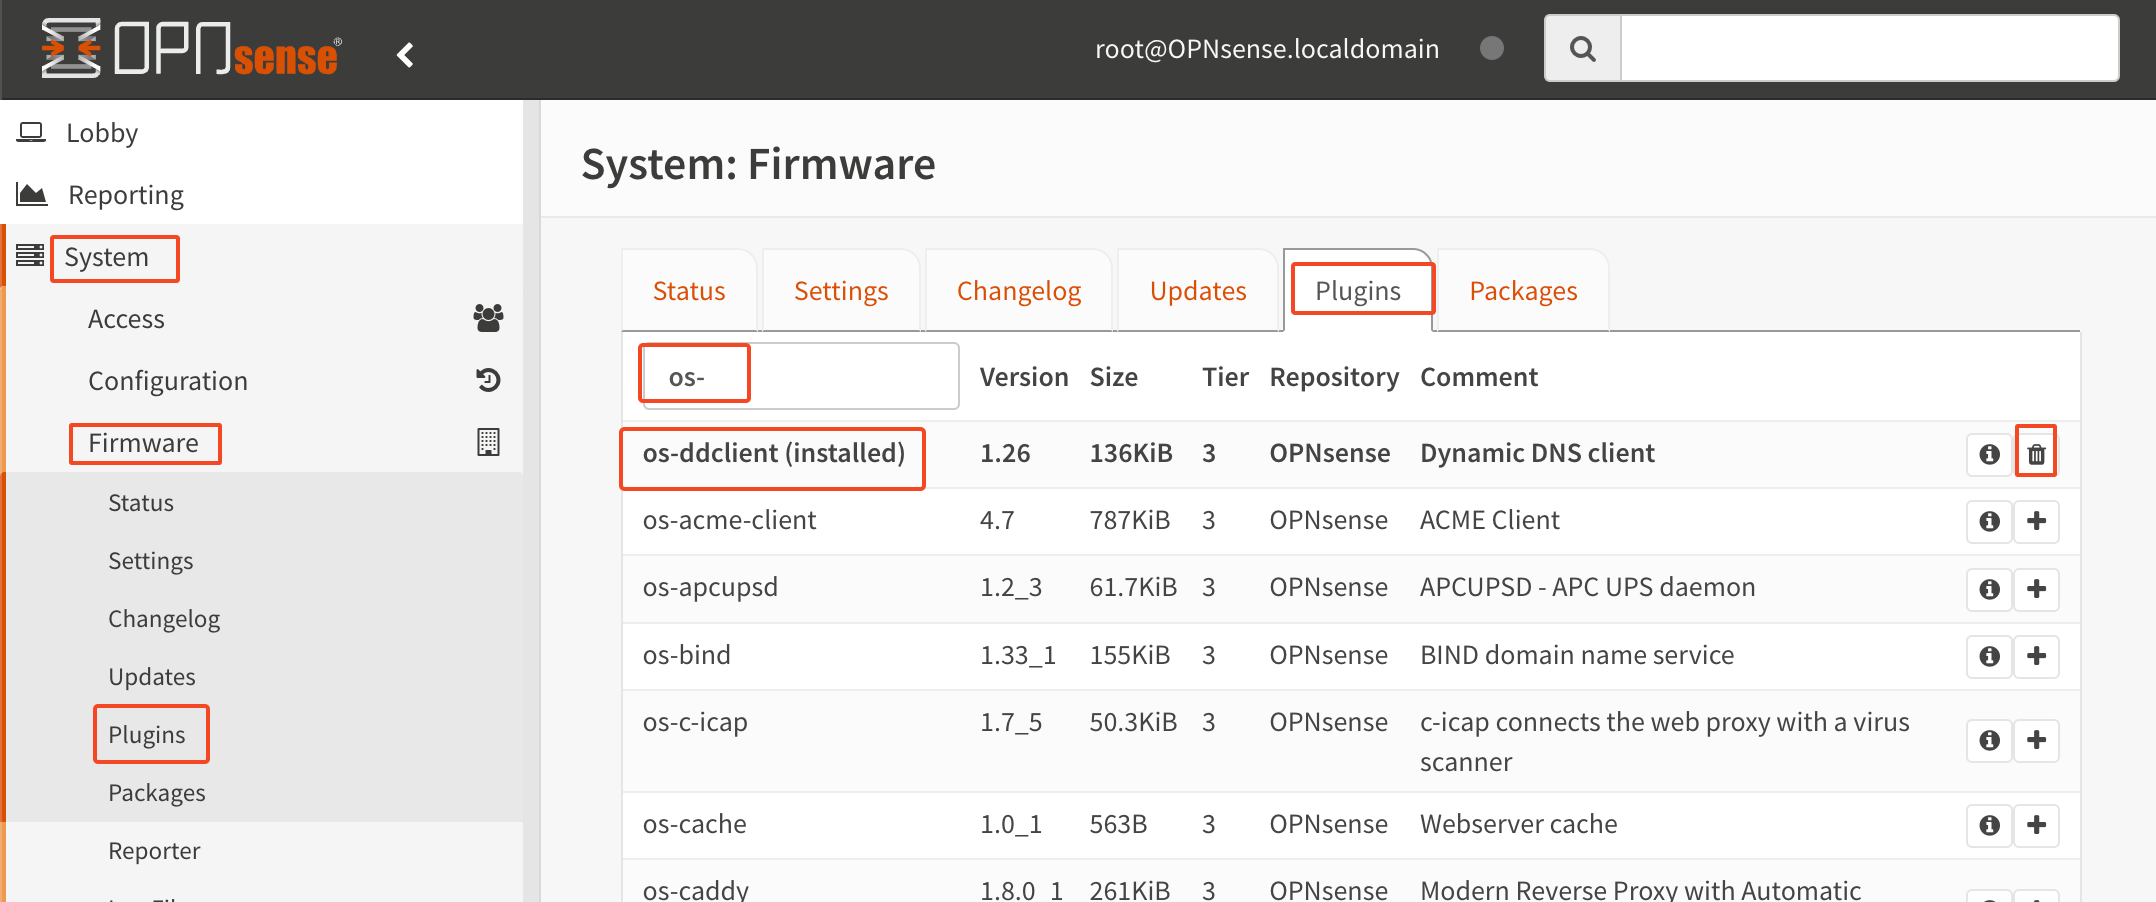Click the os-cache plugin name

[694, 824]
